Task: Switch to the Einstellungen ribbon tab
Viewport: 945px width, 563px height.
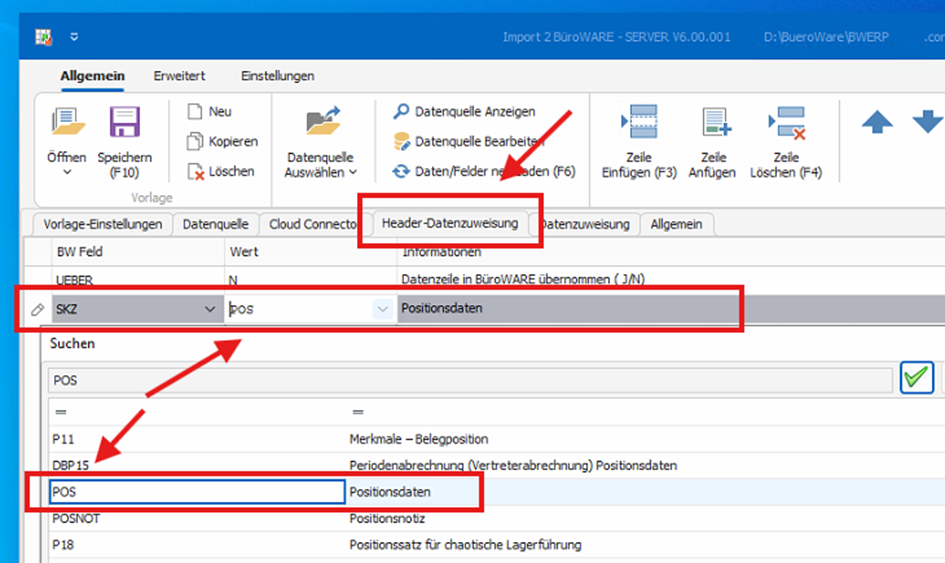Action: pyautogui.click(x=278, y=76)
